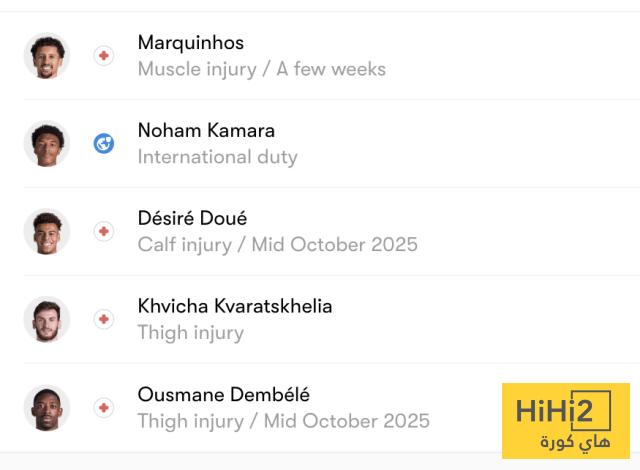Click Désiré Doué's player avatar photo
The height and width of the screenshot is (470, 640).
point(46,232)
